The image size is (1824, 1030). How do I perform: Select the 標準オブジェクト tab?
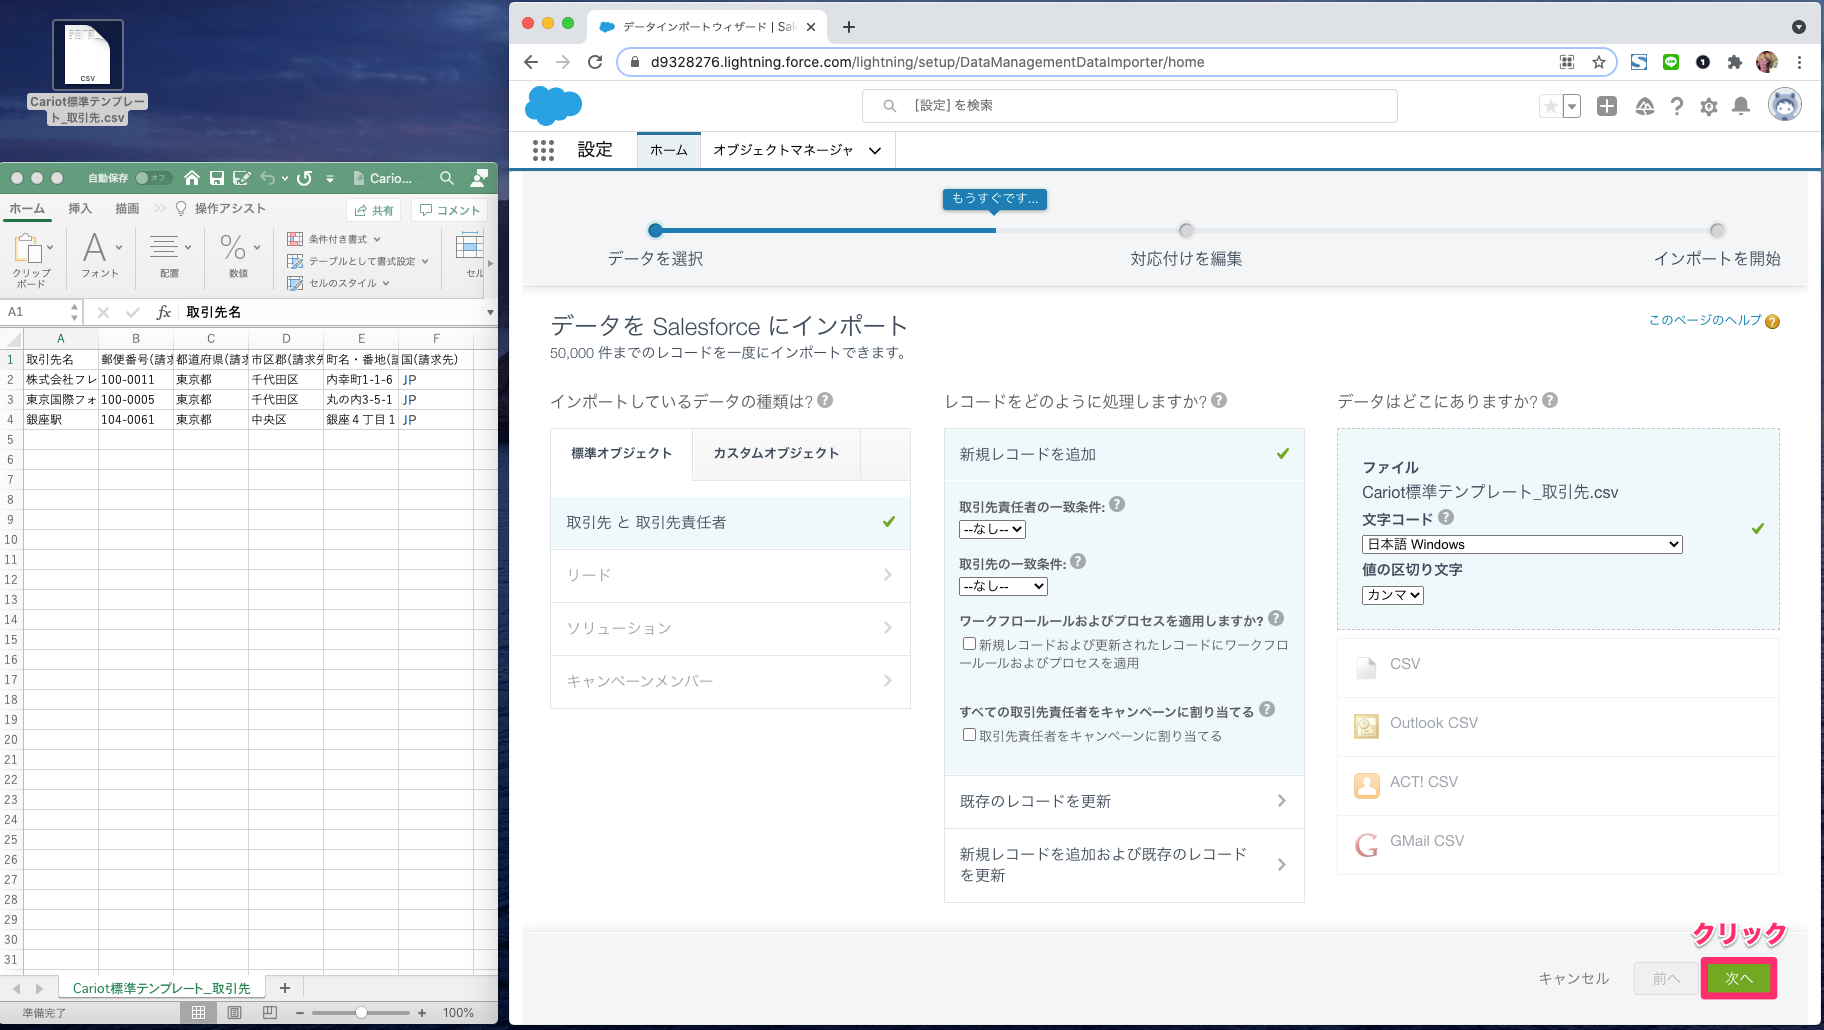[x=621, y=454]
